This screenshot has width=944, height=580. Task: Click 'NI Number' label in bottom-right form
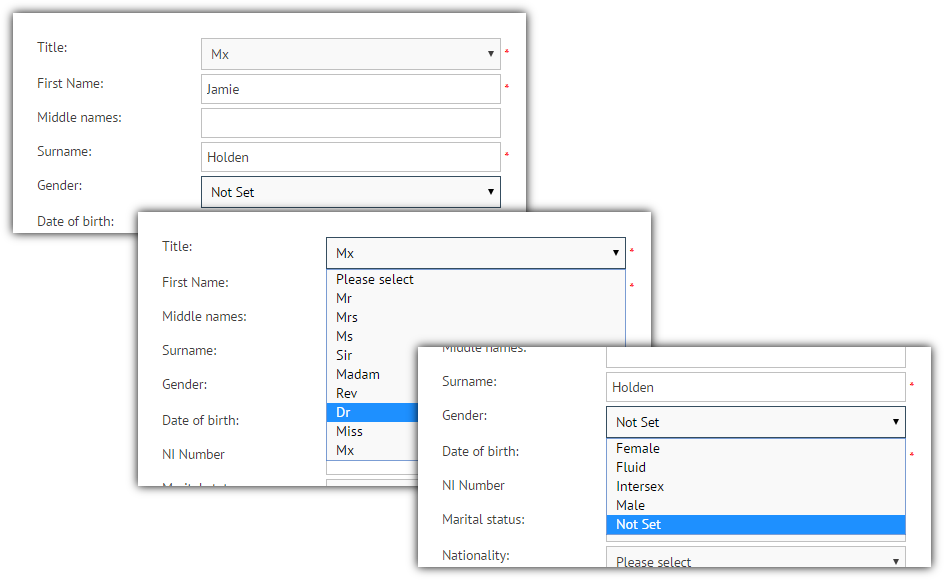[x=473, y=485]
